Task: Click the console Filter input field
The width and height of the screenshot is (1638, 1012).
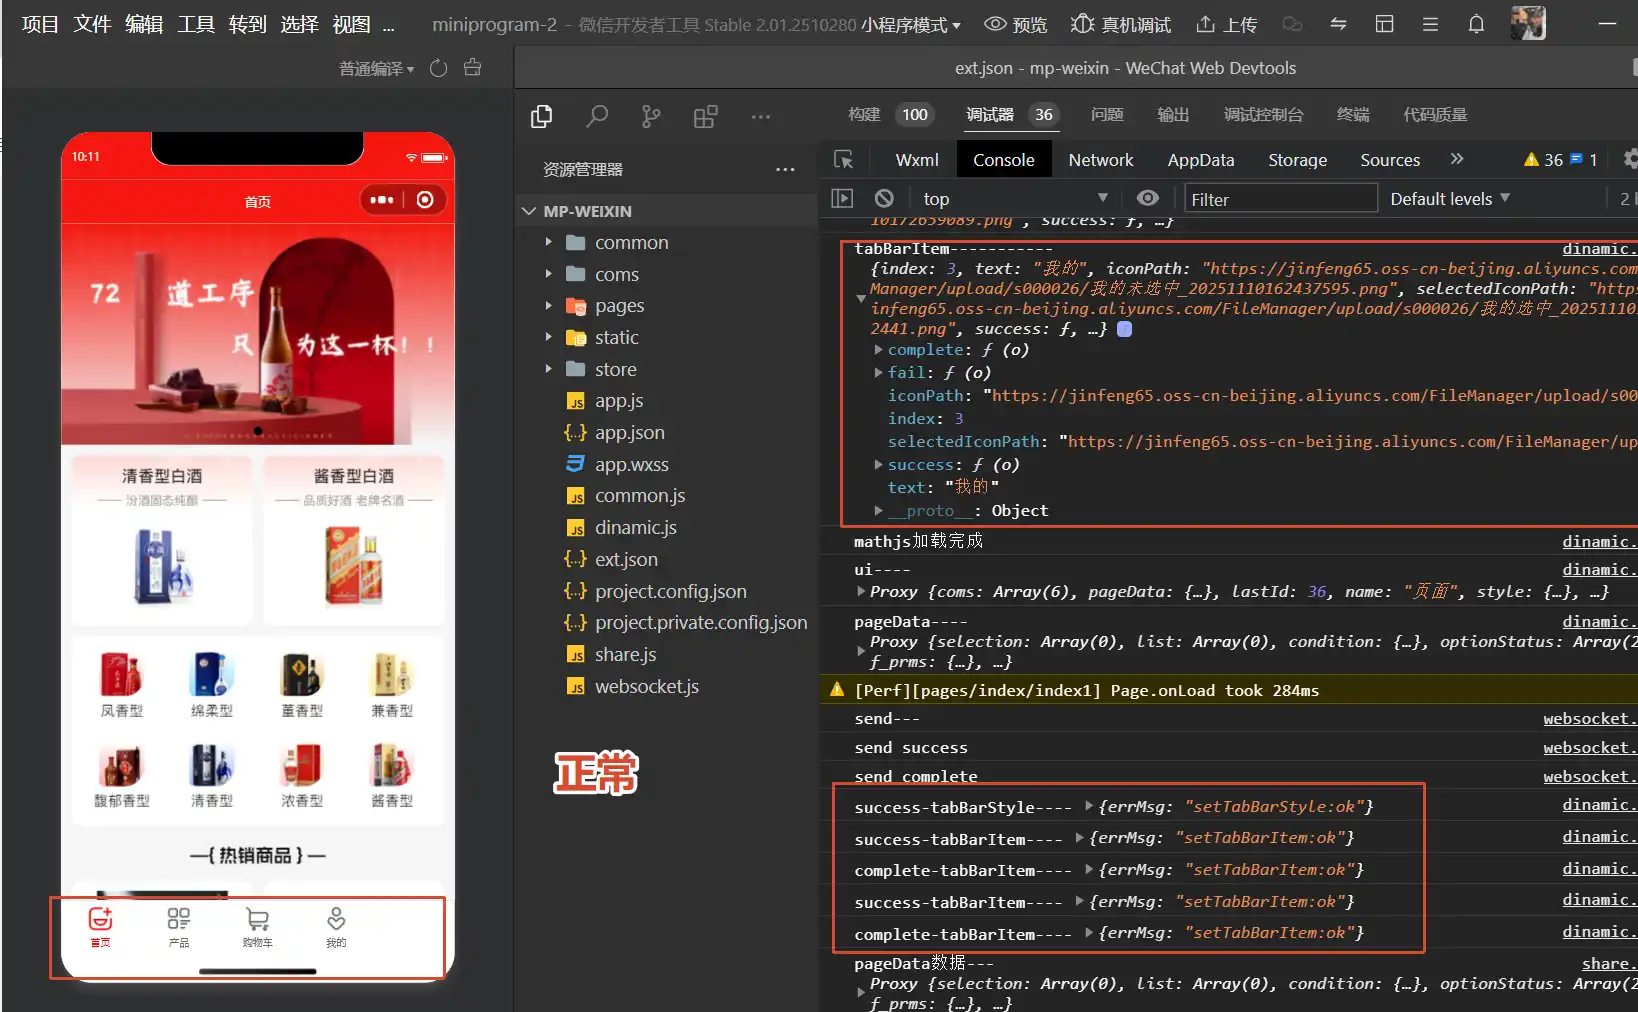Action: 1280,199
